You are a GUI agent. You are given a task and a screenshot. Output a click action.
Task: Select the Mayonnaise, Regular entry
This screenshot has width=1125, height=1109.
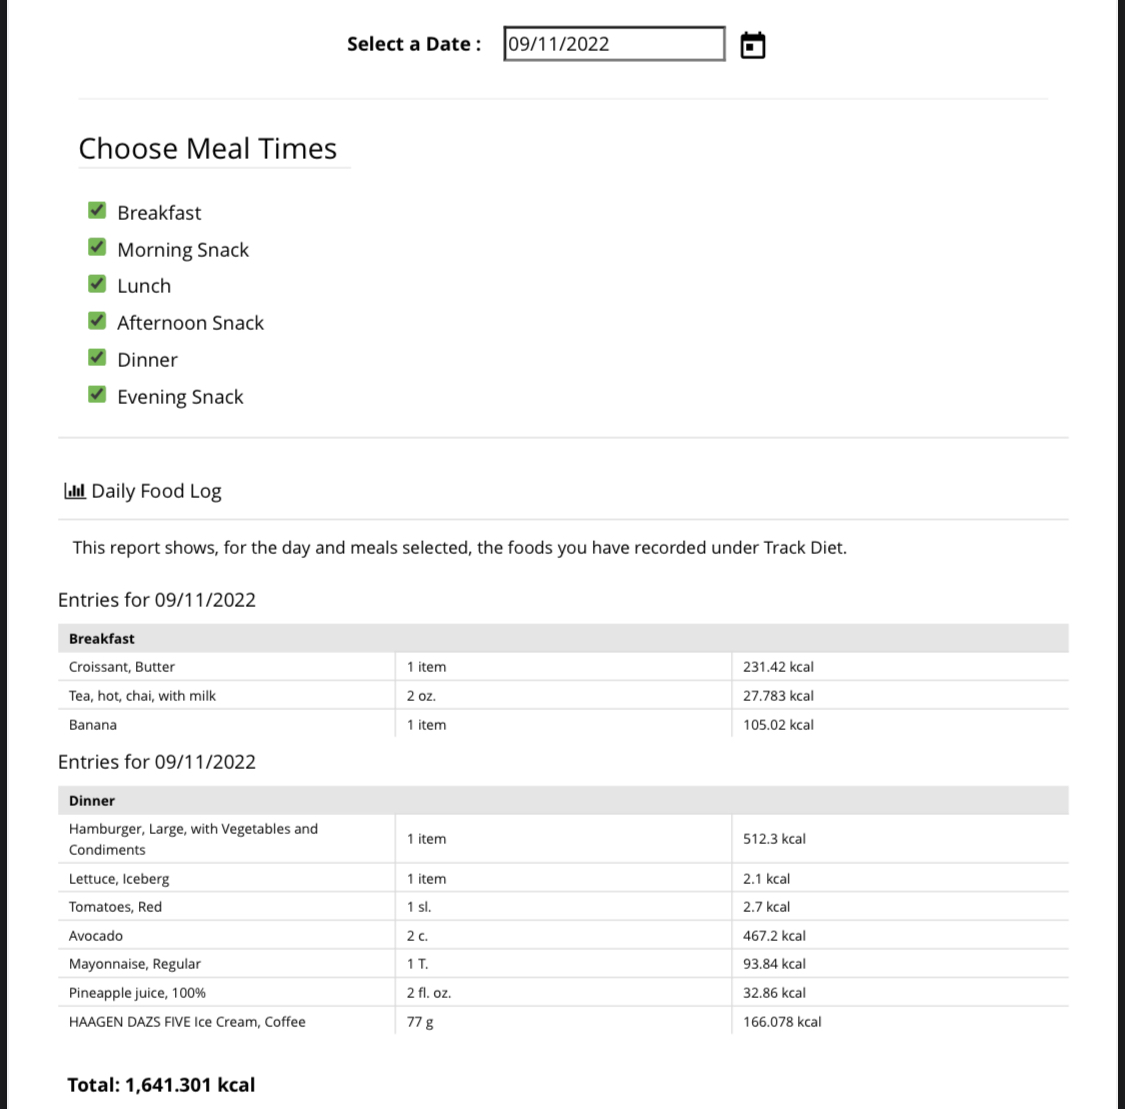(135, 964)
